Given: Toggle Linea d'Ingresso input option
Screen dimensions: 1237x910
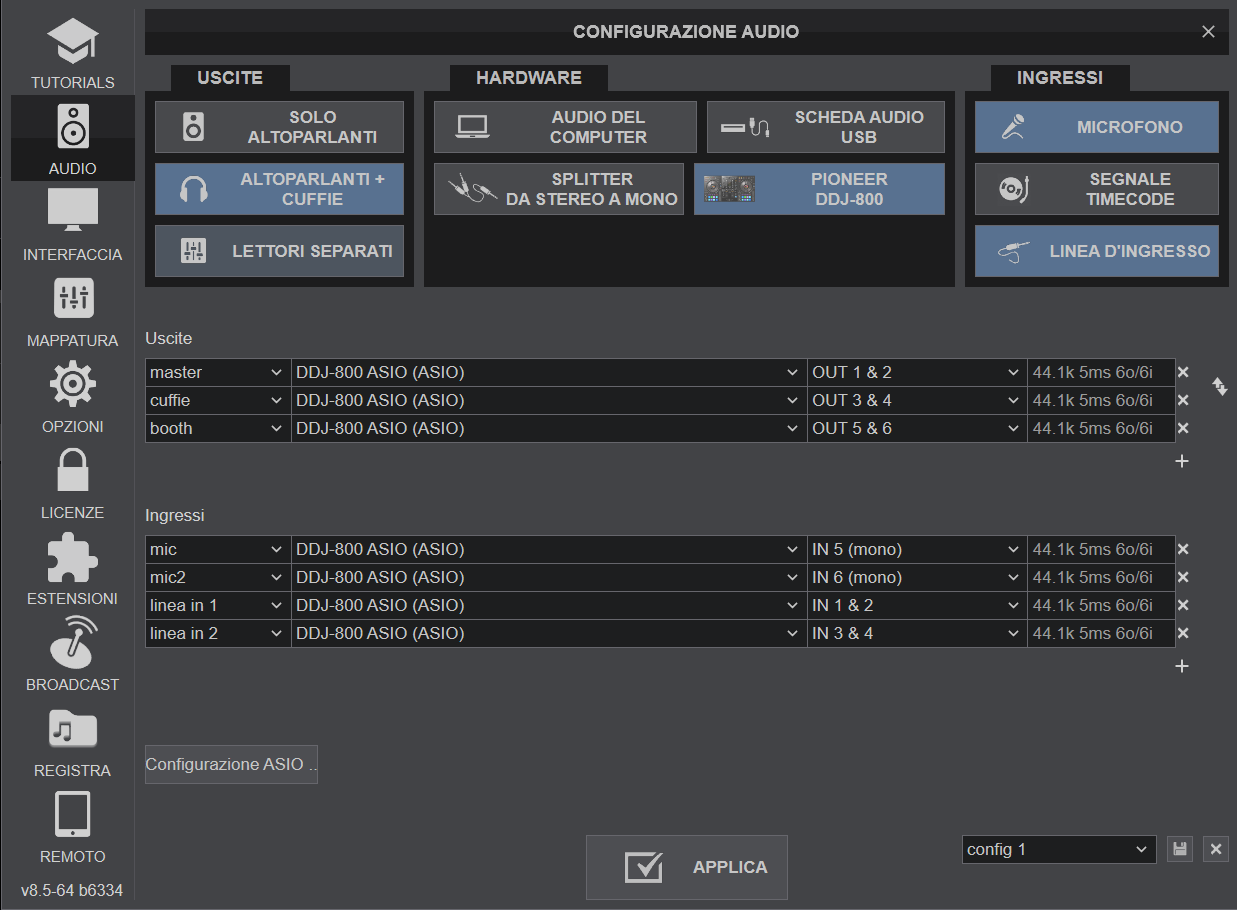Looking at the screenshot, I should click(1097, 251).
